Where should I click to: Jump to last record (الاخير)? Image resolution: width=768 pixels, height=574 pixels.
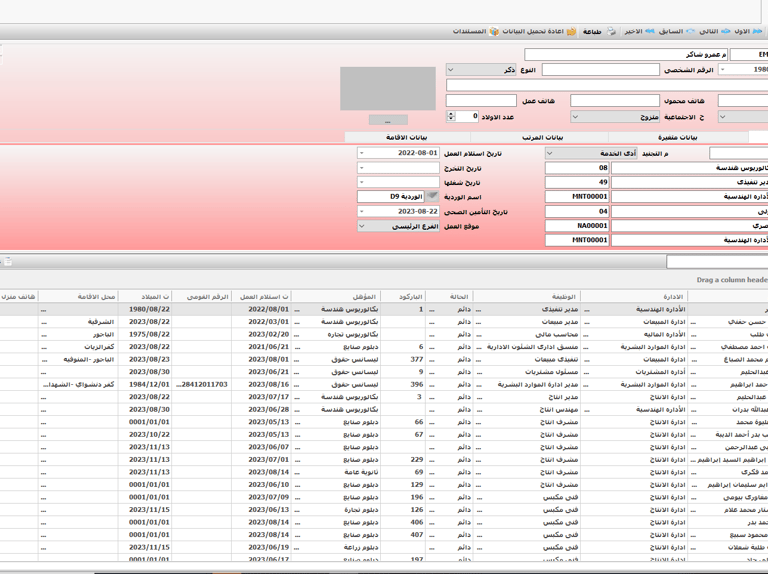(640, 31)
